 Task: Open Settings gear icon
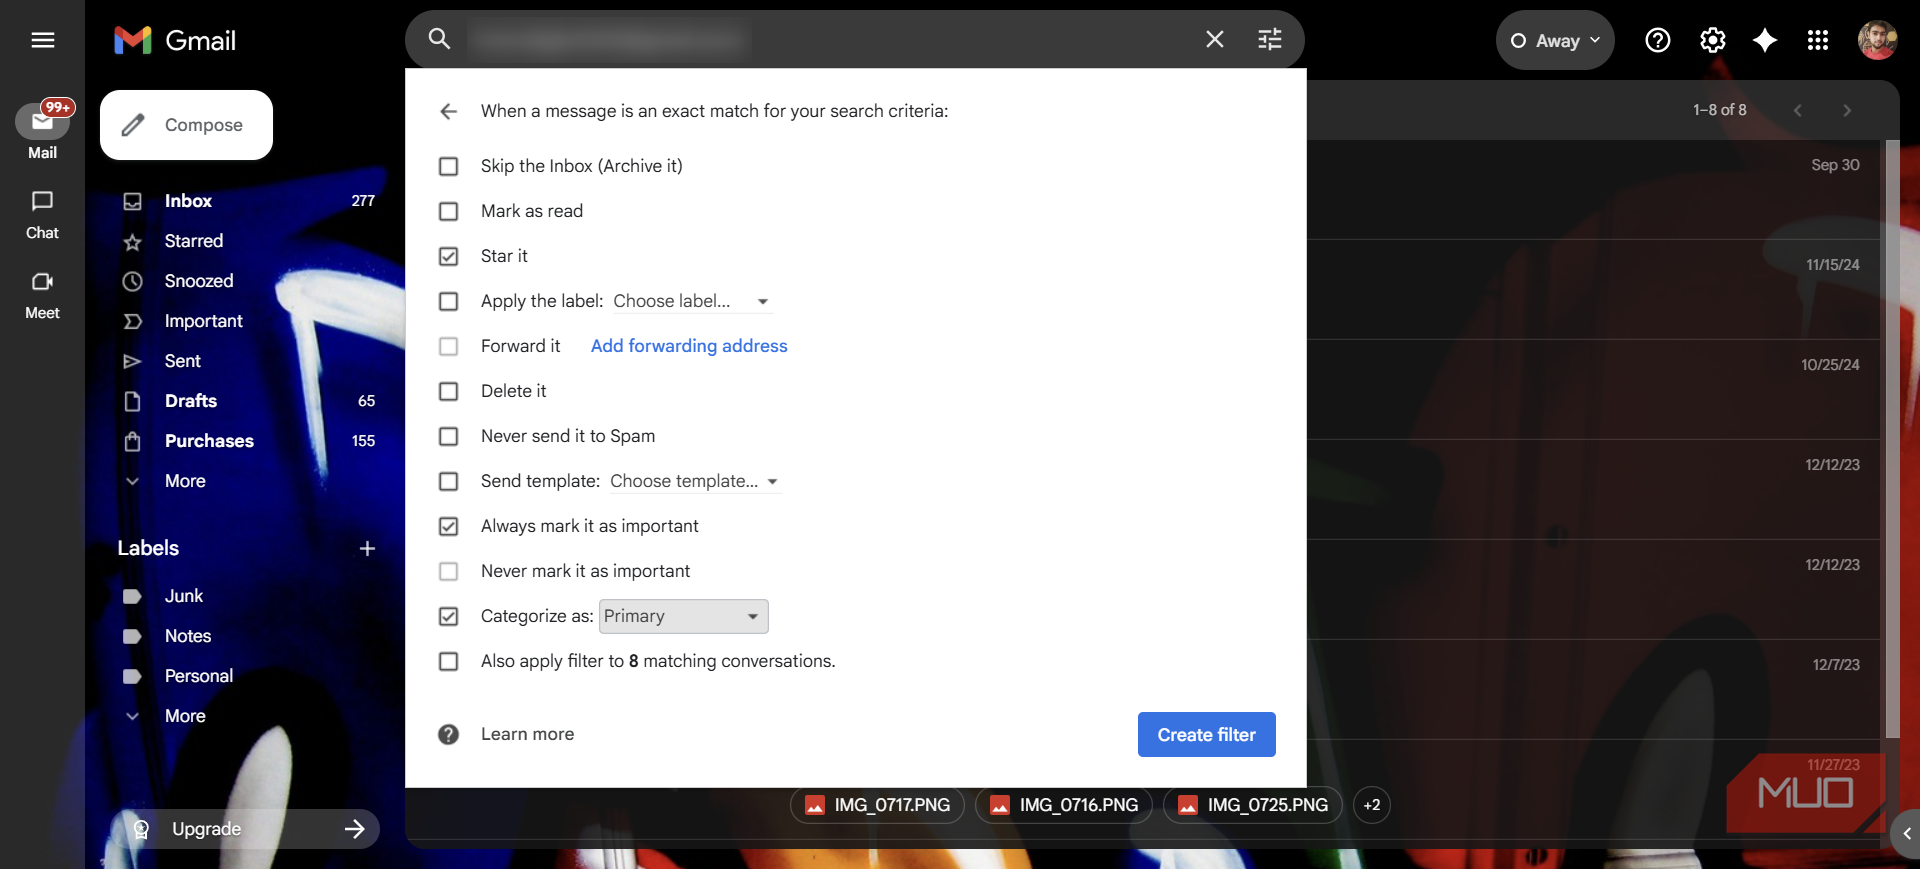1712,40
